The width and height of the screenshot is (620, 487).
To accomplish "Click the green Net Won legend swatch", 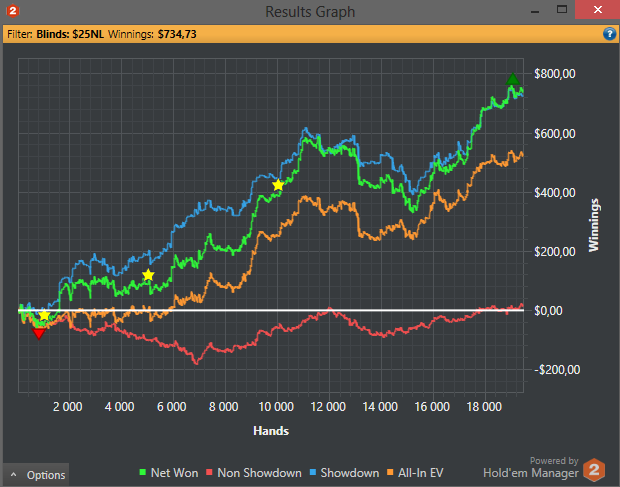I will [x=143, y=472].
